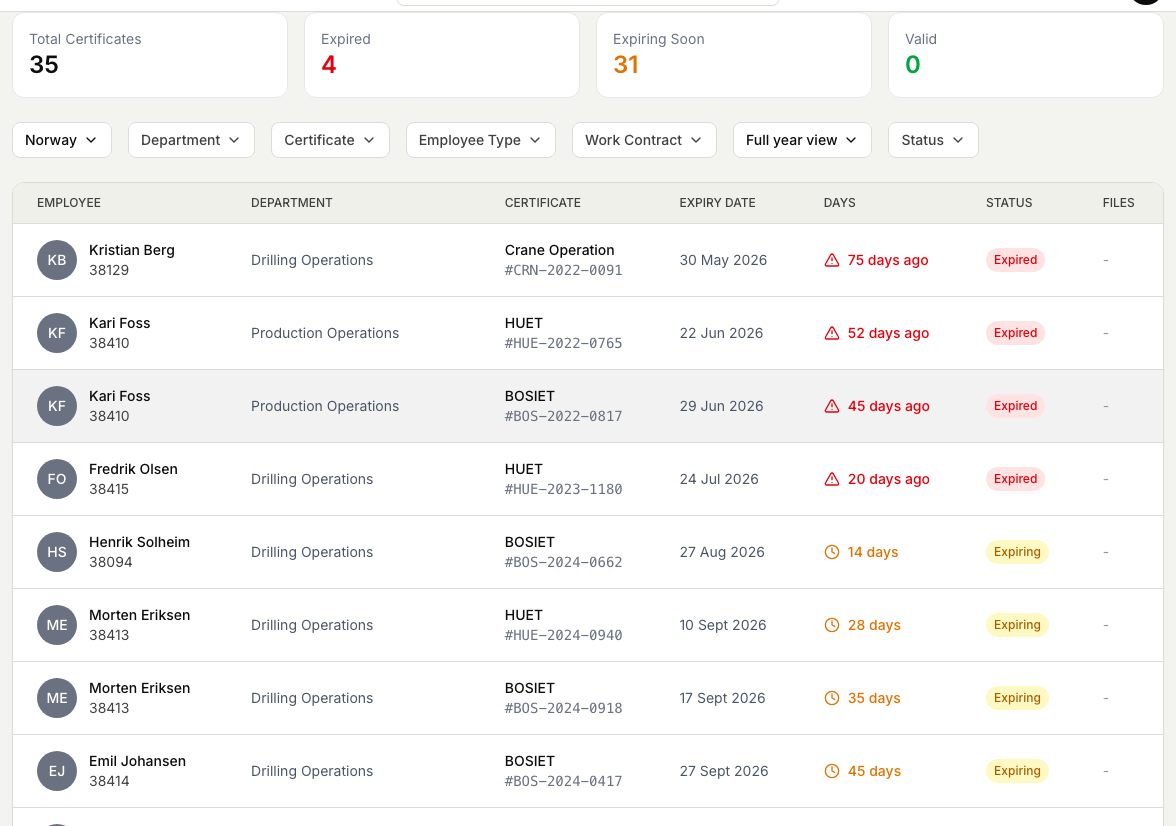Expand the Certificate filter dropdown
The width and height of the screenshot is (1176, 826).
(330, 140)
